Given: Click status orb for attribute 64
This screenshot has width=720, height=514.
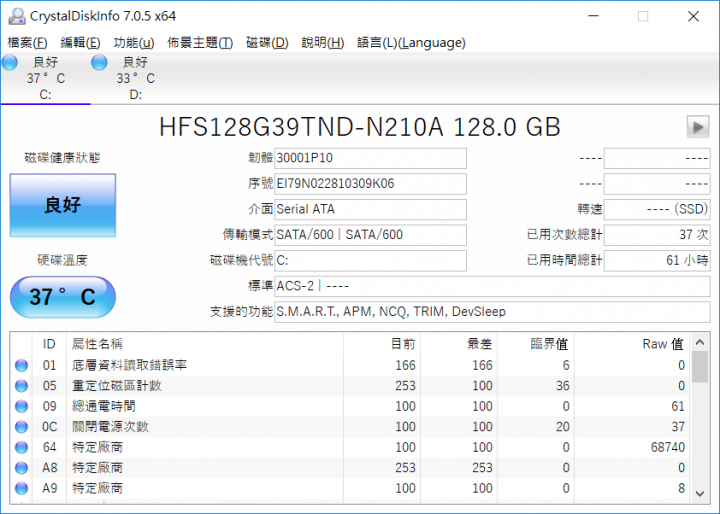Looking at the screenshot, I should point(21,447).
